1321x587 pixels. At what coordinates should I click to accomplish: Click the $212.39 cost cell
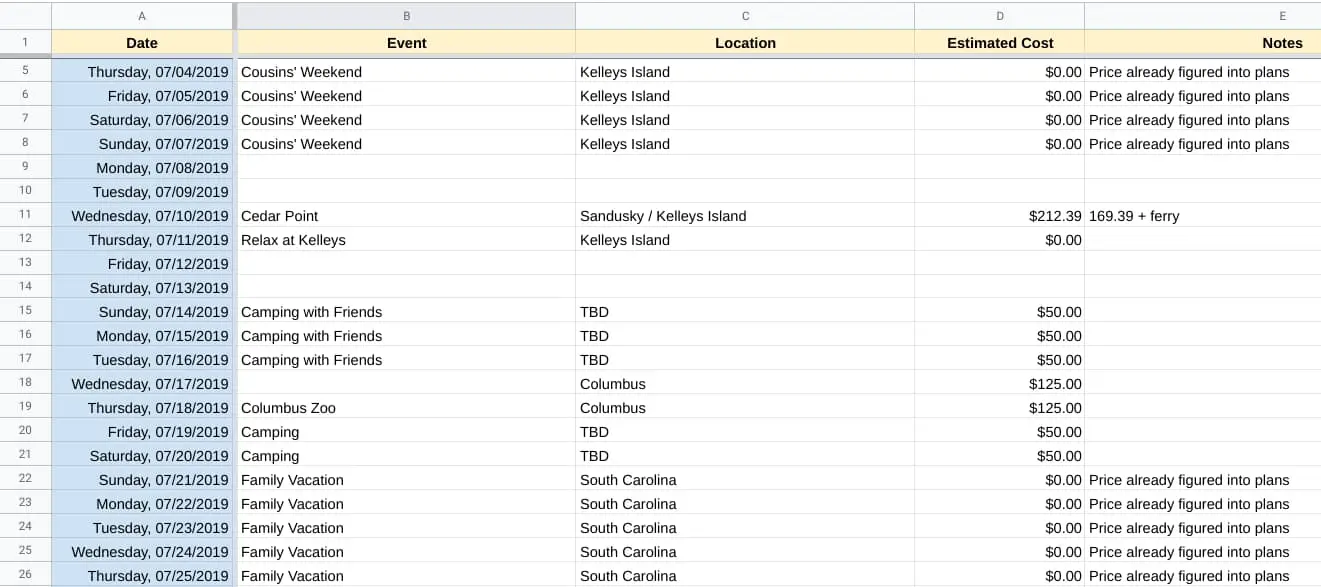(1000, 215)
